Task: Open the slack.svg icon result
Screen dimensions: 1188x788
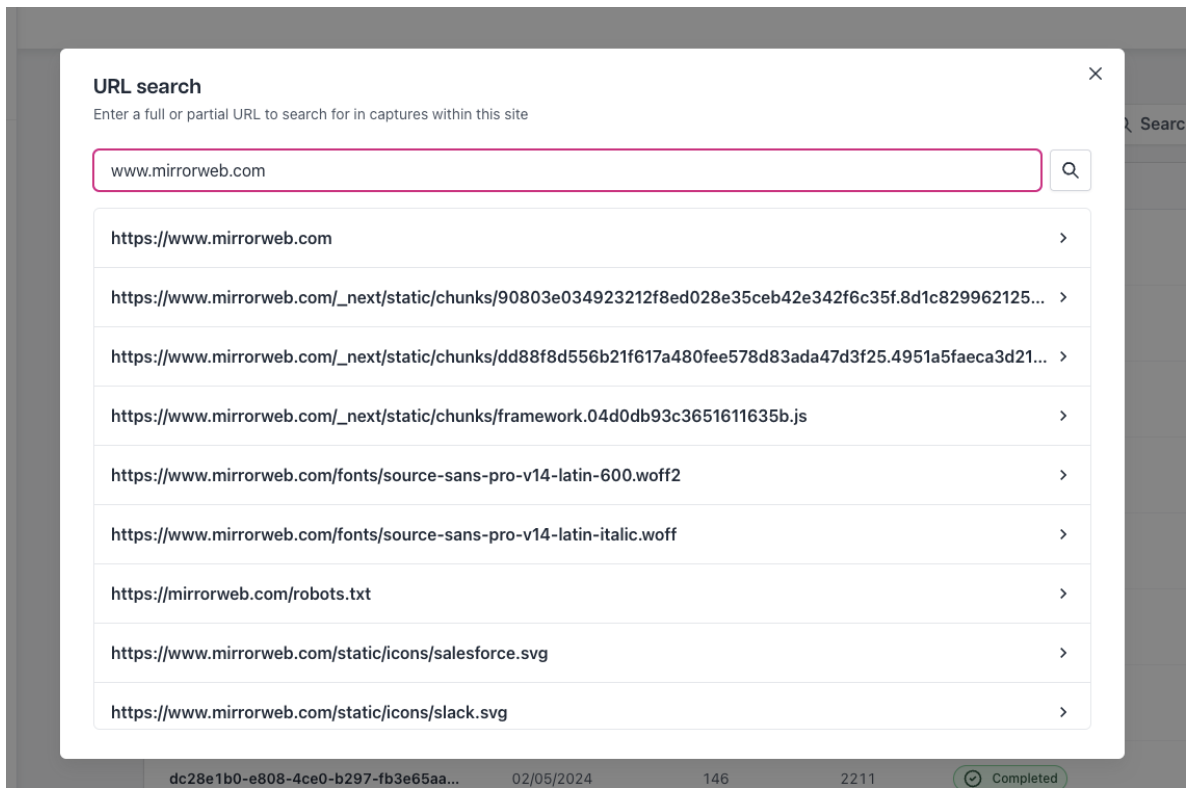Action: (x=592, y=707)
